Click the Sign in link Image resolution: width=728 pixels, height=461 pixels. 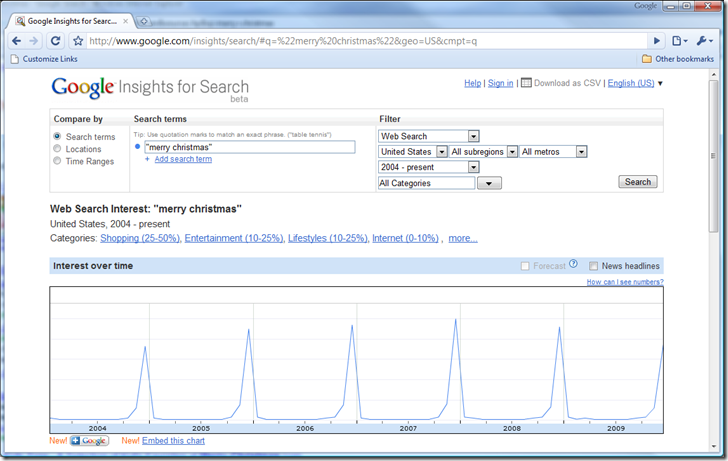[500, 83]
